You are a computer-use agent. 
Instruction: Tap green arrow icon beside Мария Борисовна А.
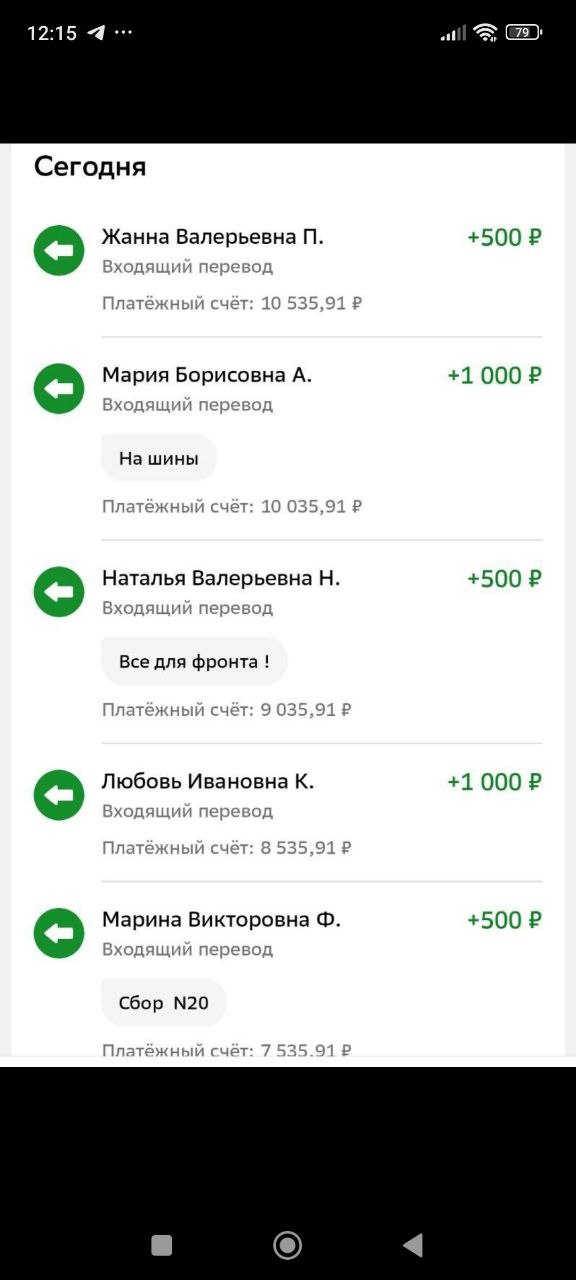click(59, 389)
